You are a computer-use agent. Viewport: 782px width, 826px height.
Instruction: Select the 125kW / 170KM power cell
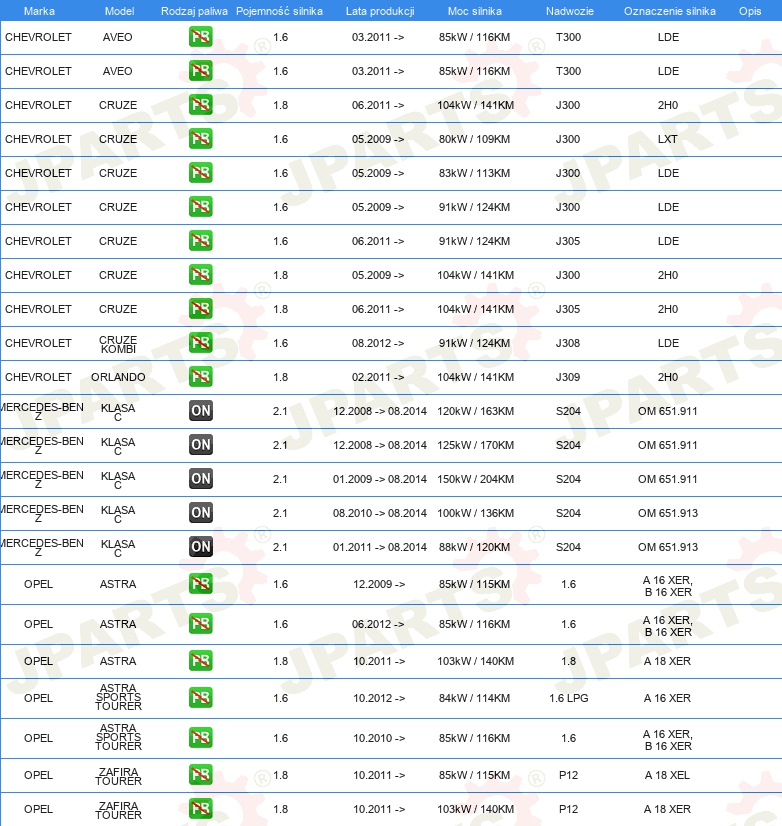pos(475,445)
